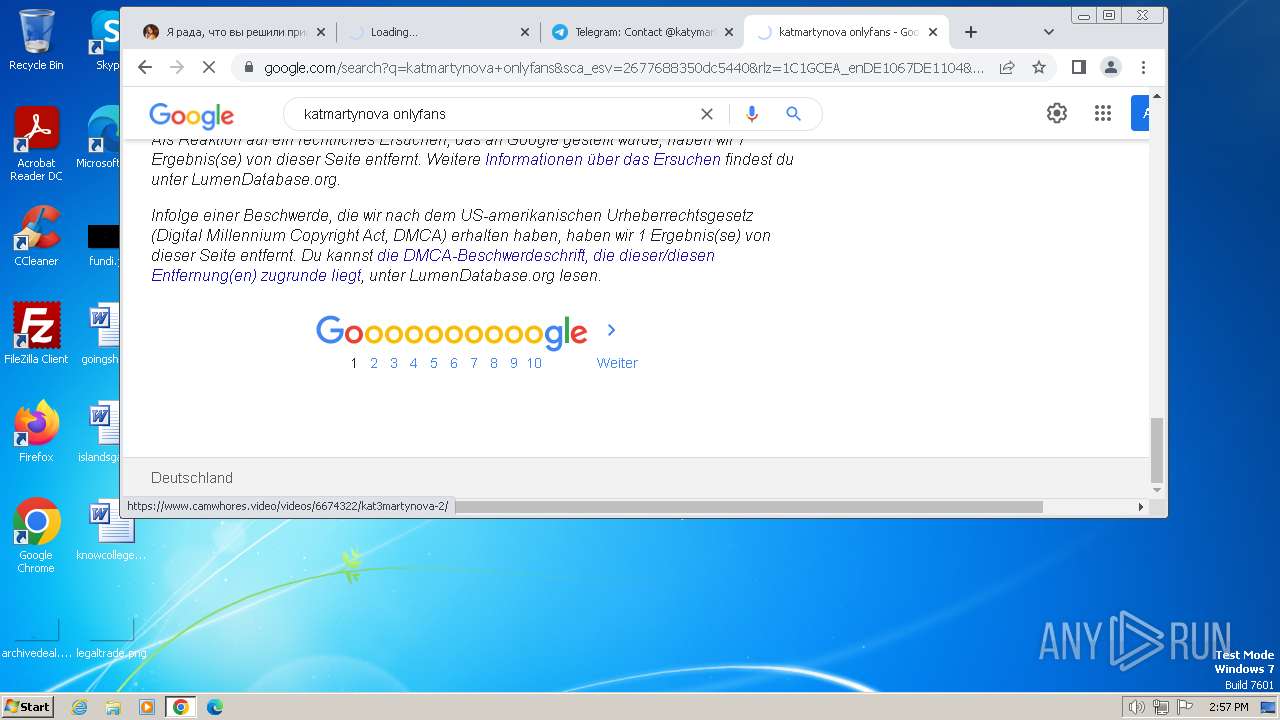The width and height of the screenshot is (1280, 720).
Task: Click the horizontal scrollbar right arrow
Action: point(1141,507)
